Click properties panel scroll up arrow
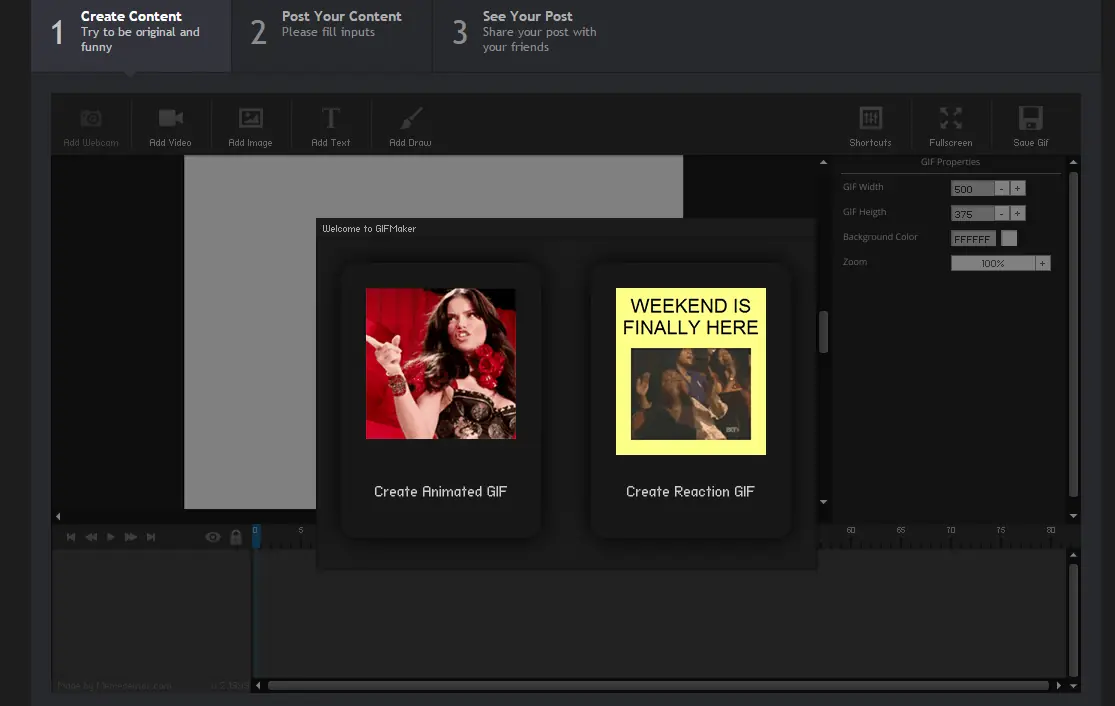The height and width of the screenshot is (706, 1115). pos(1073,162)
